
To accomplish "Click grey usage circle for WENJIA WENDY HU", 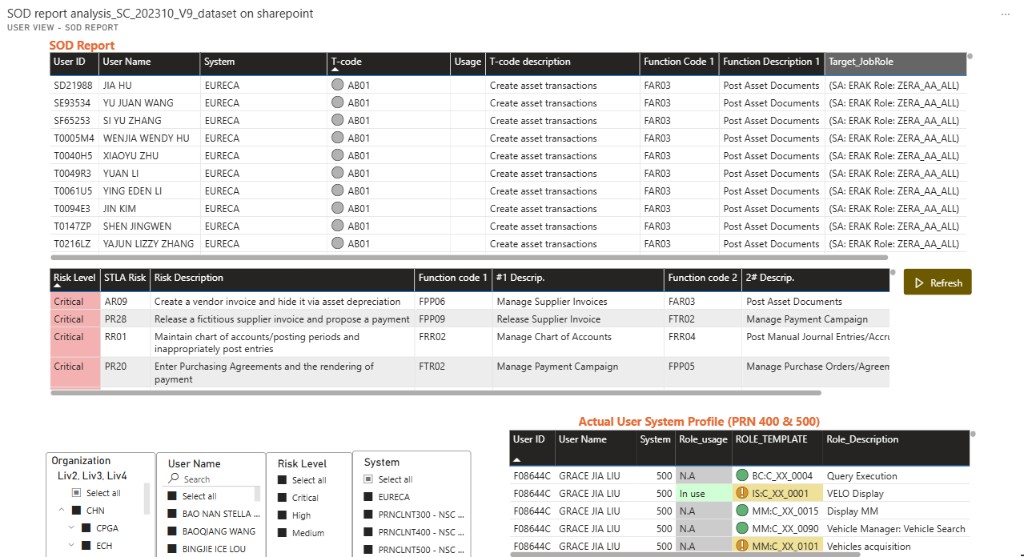I will 337,137.
